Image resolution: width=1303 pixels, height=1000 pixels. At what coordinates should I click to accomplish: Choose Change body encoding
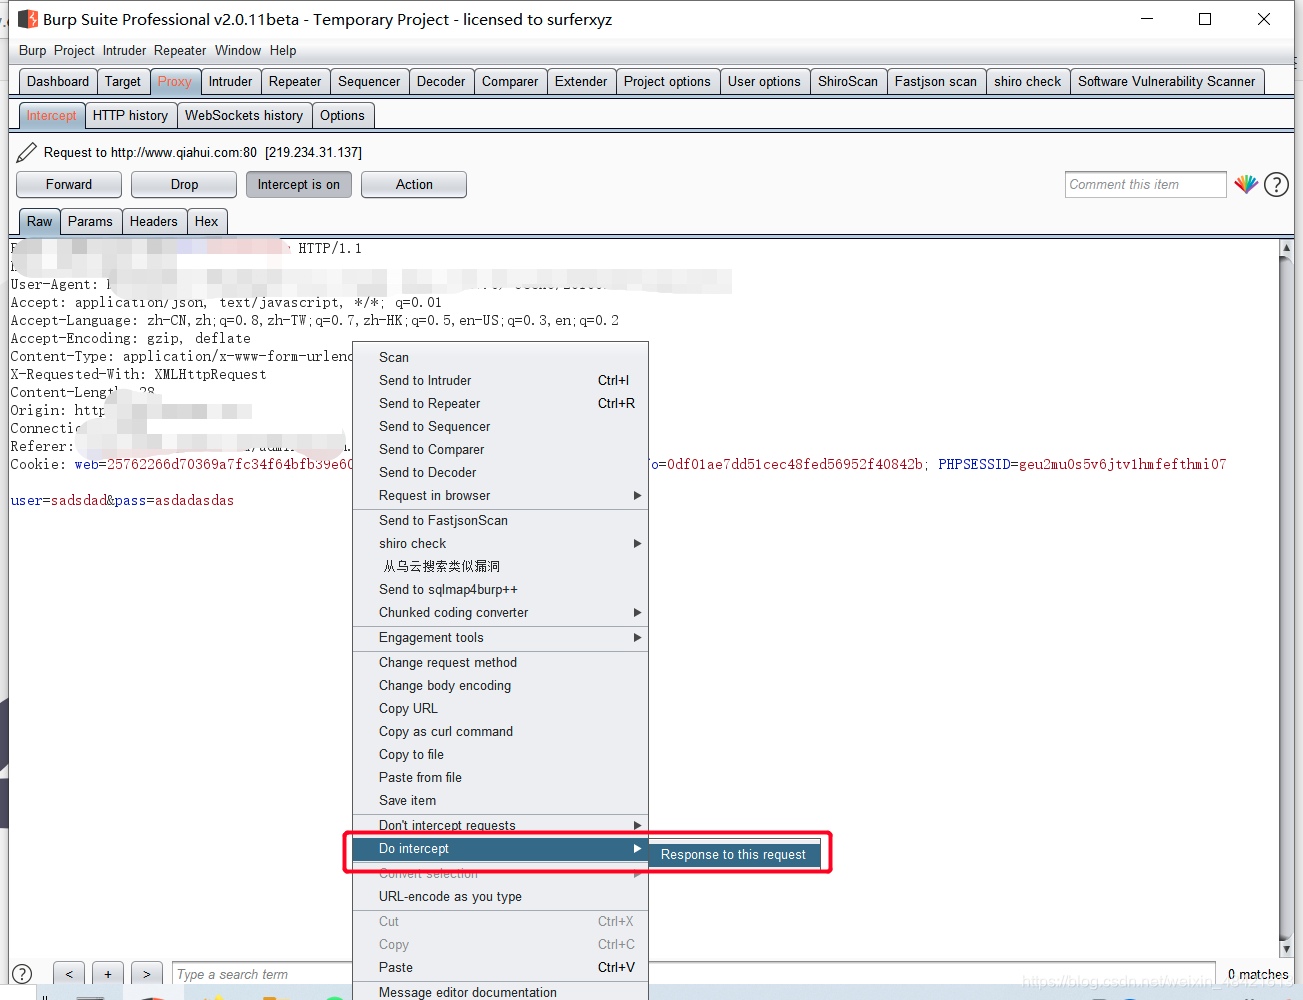[500, 685]
